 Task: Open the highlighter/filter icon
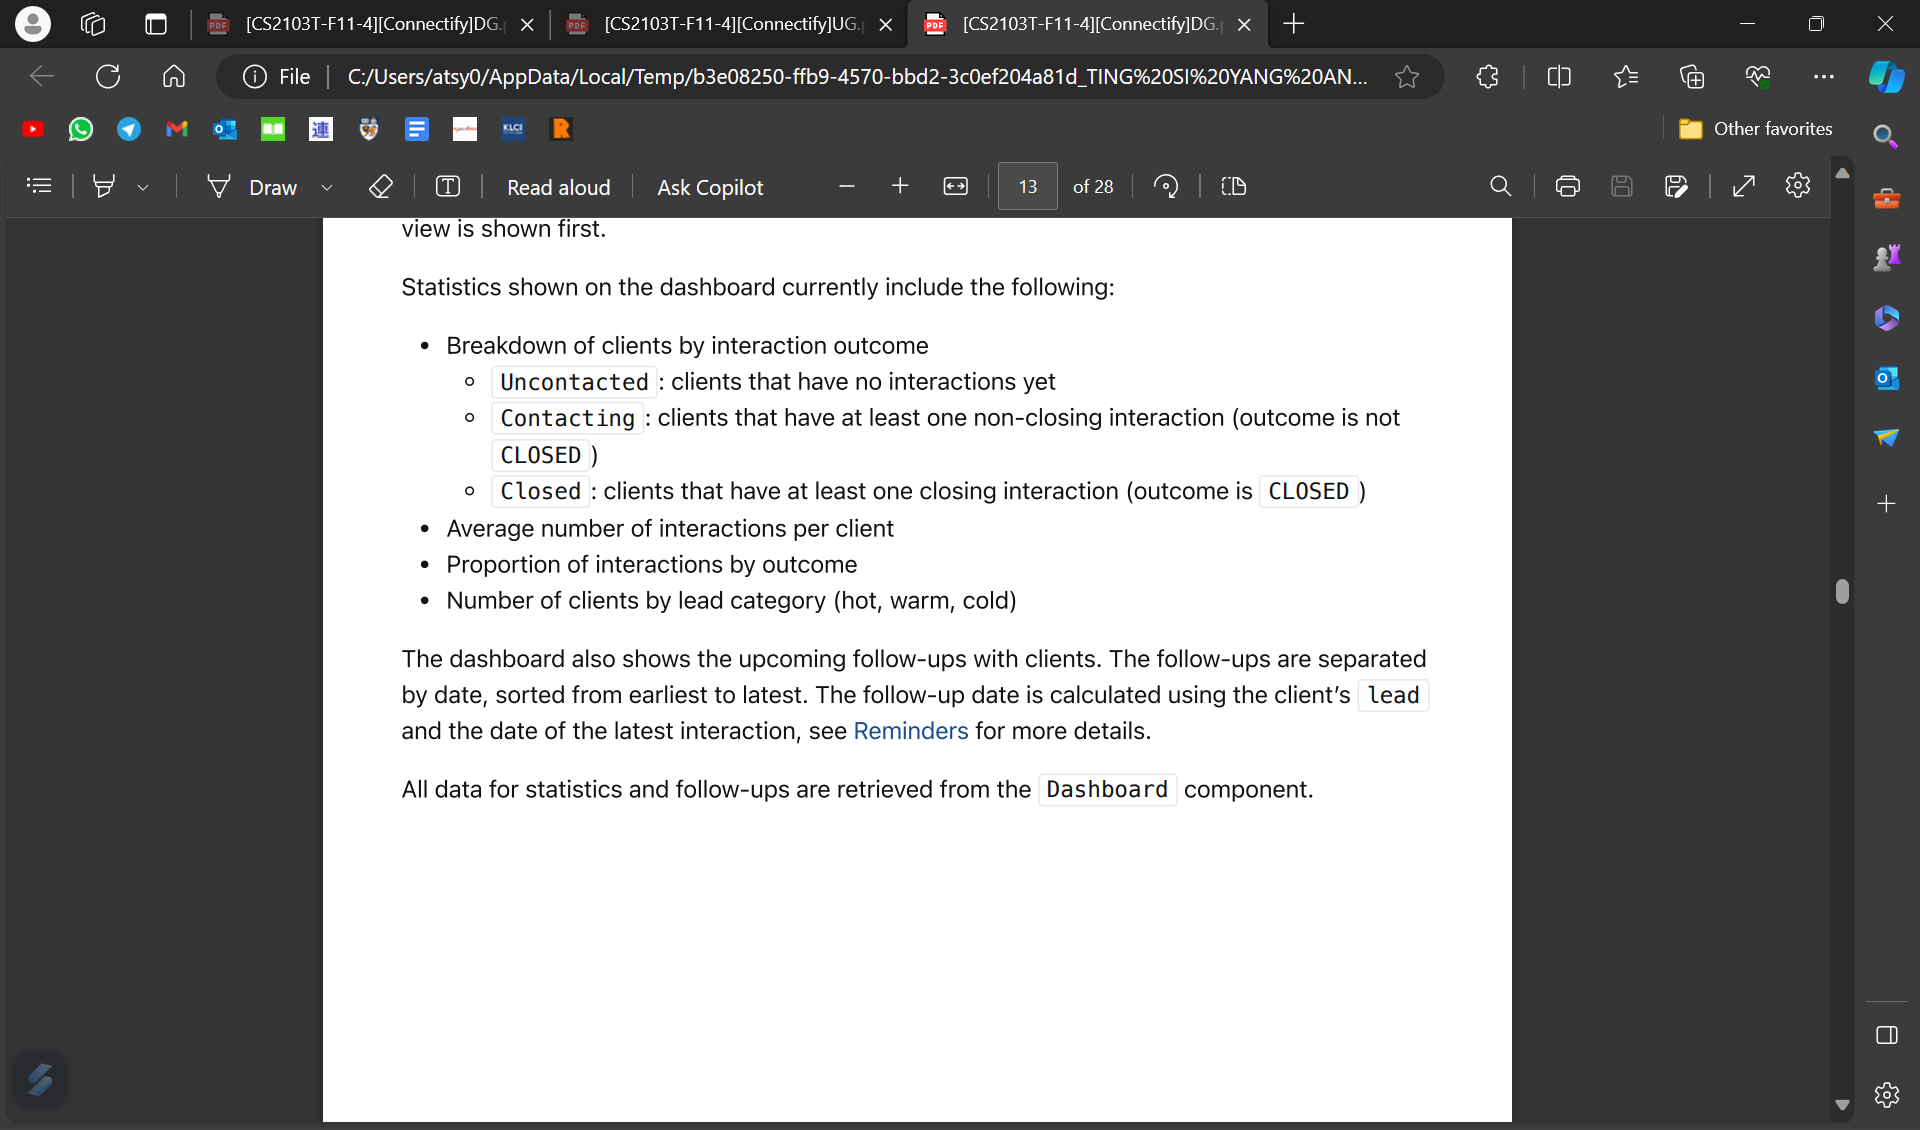click(x=105, y=187)
